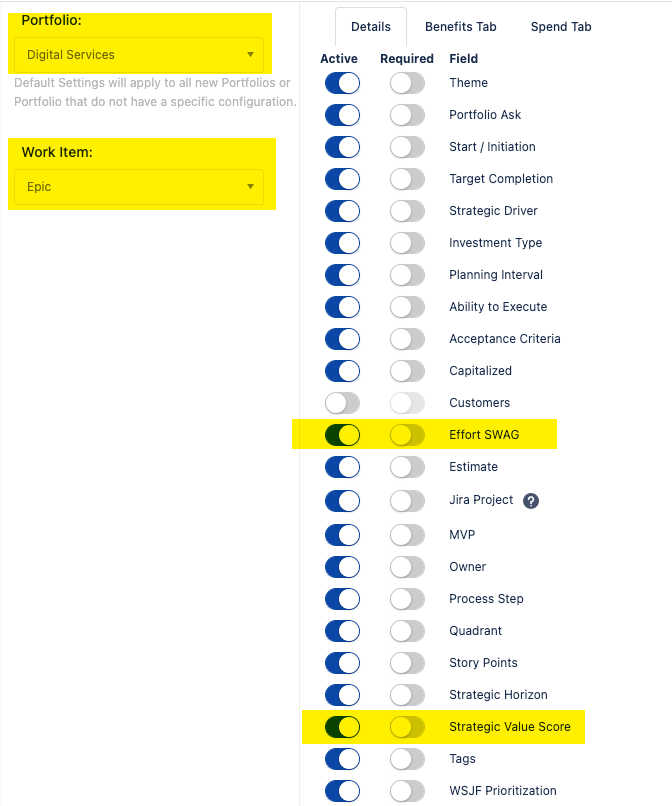Switch to the Spend Tab

pos(560,27)
